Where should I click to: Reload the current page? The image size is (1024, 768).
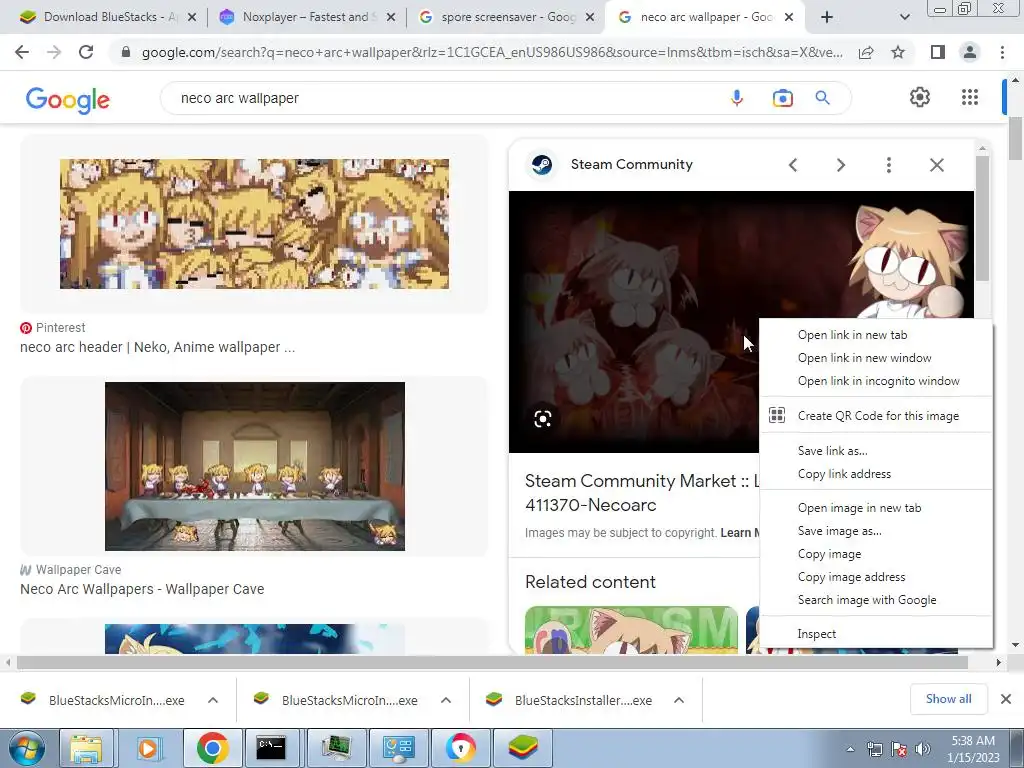(x=86, y=52)
